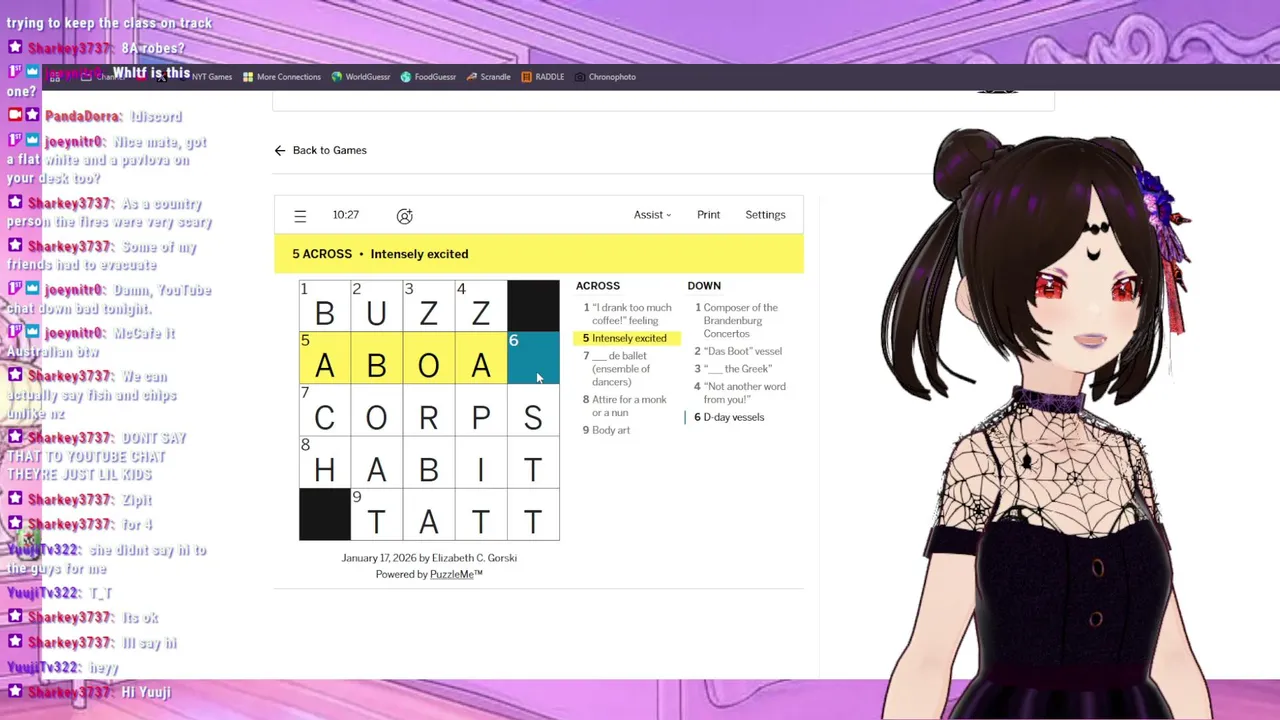Viewport: 1280px width, 720px height.
Task: Select down clue 1 Brandenburg Concertos composer
Action: coord(741,320)
